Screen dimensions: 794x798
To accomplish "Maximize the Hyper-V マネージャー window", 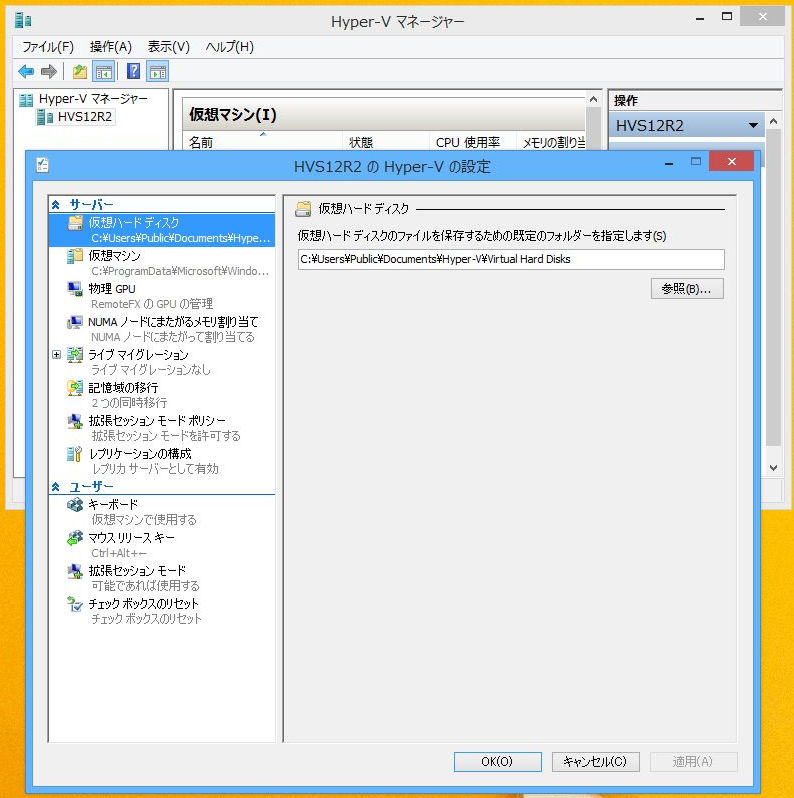I will click(x=727, y=16).
